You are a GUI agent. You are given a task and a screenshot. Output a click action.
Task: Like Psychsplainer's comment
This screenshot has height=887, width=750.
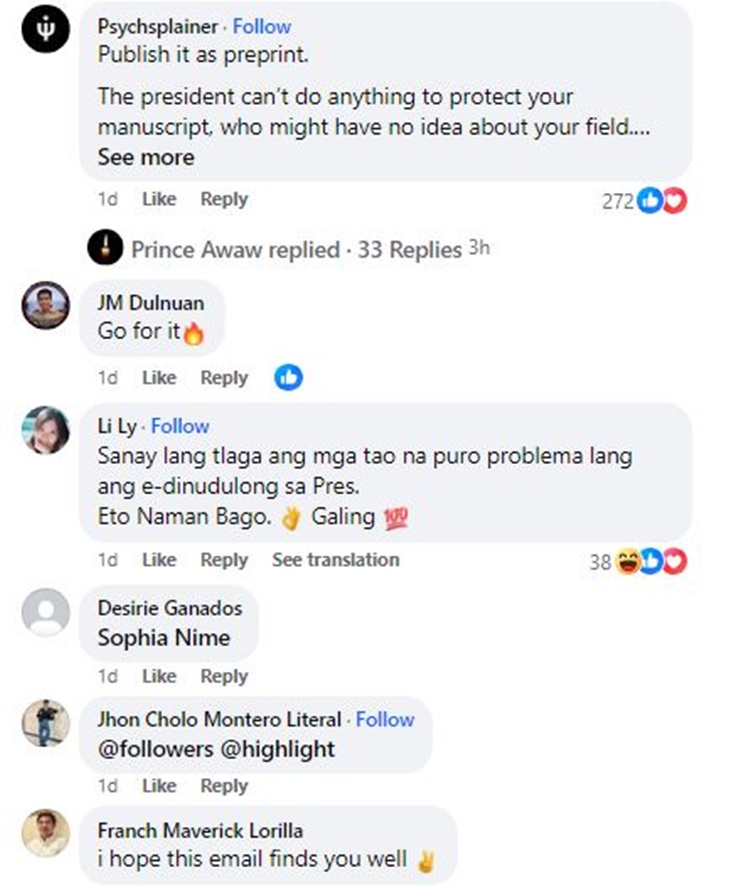click(159, 199)
